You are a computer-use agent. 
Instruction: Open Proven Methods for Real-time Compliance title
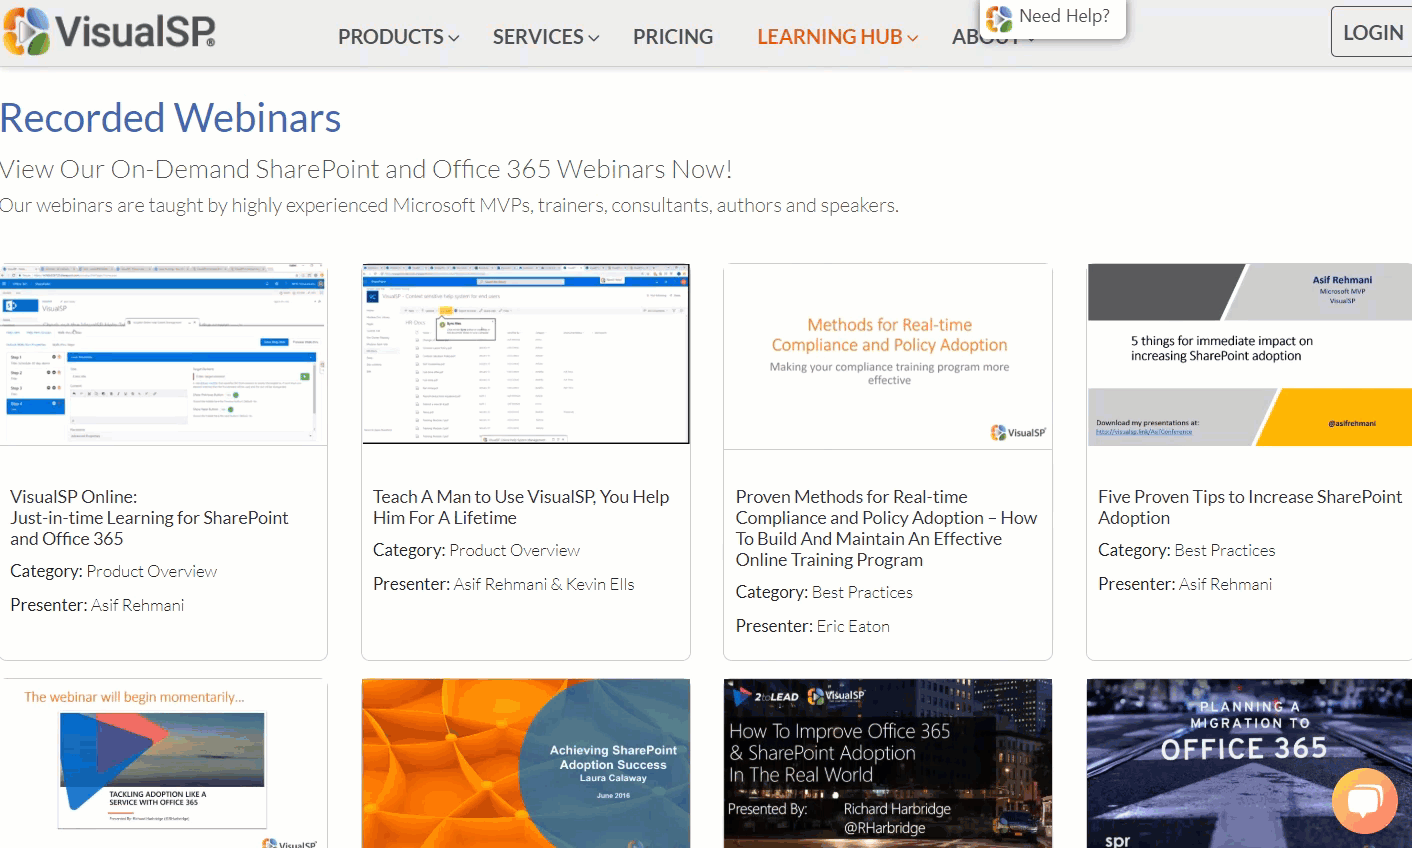[x=886, y=528]
